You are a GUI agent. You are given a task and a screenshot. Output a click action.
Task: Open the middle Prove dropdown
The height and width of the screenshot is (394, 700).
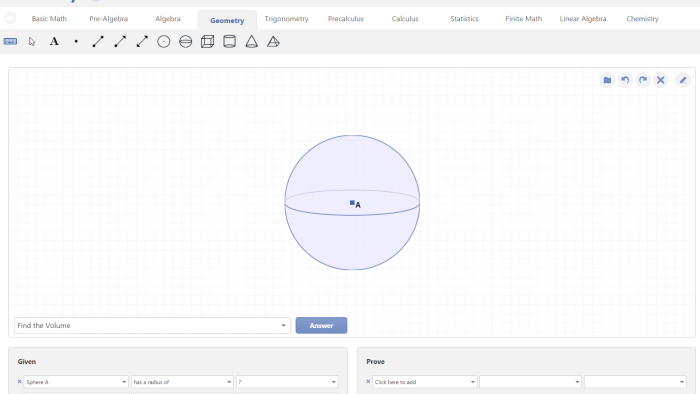[530, 382]
